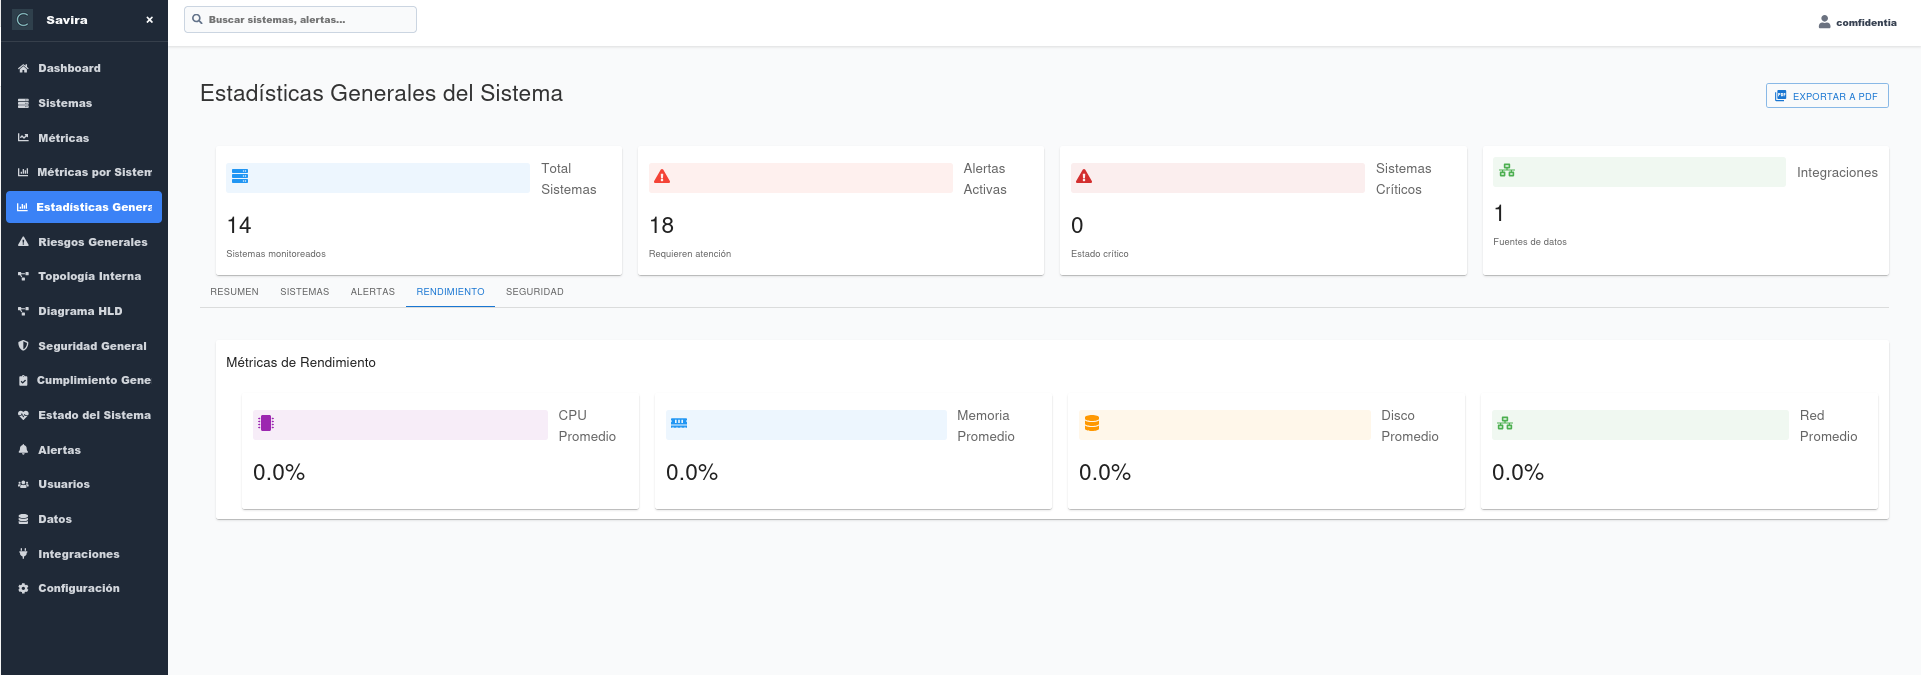Click the red warning icon on Alertas Activas
This screenshot has height=675, width=1921.
tap(662, 177)
